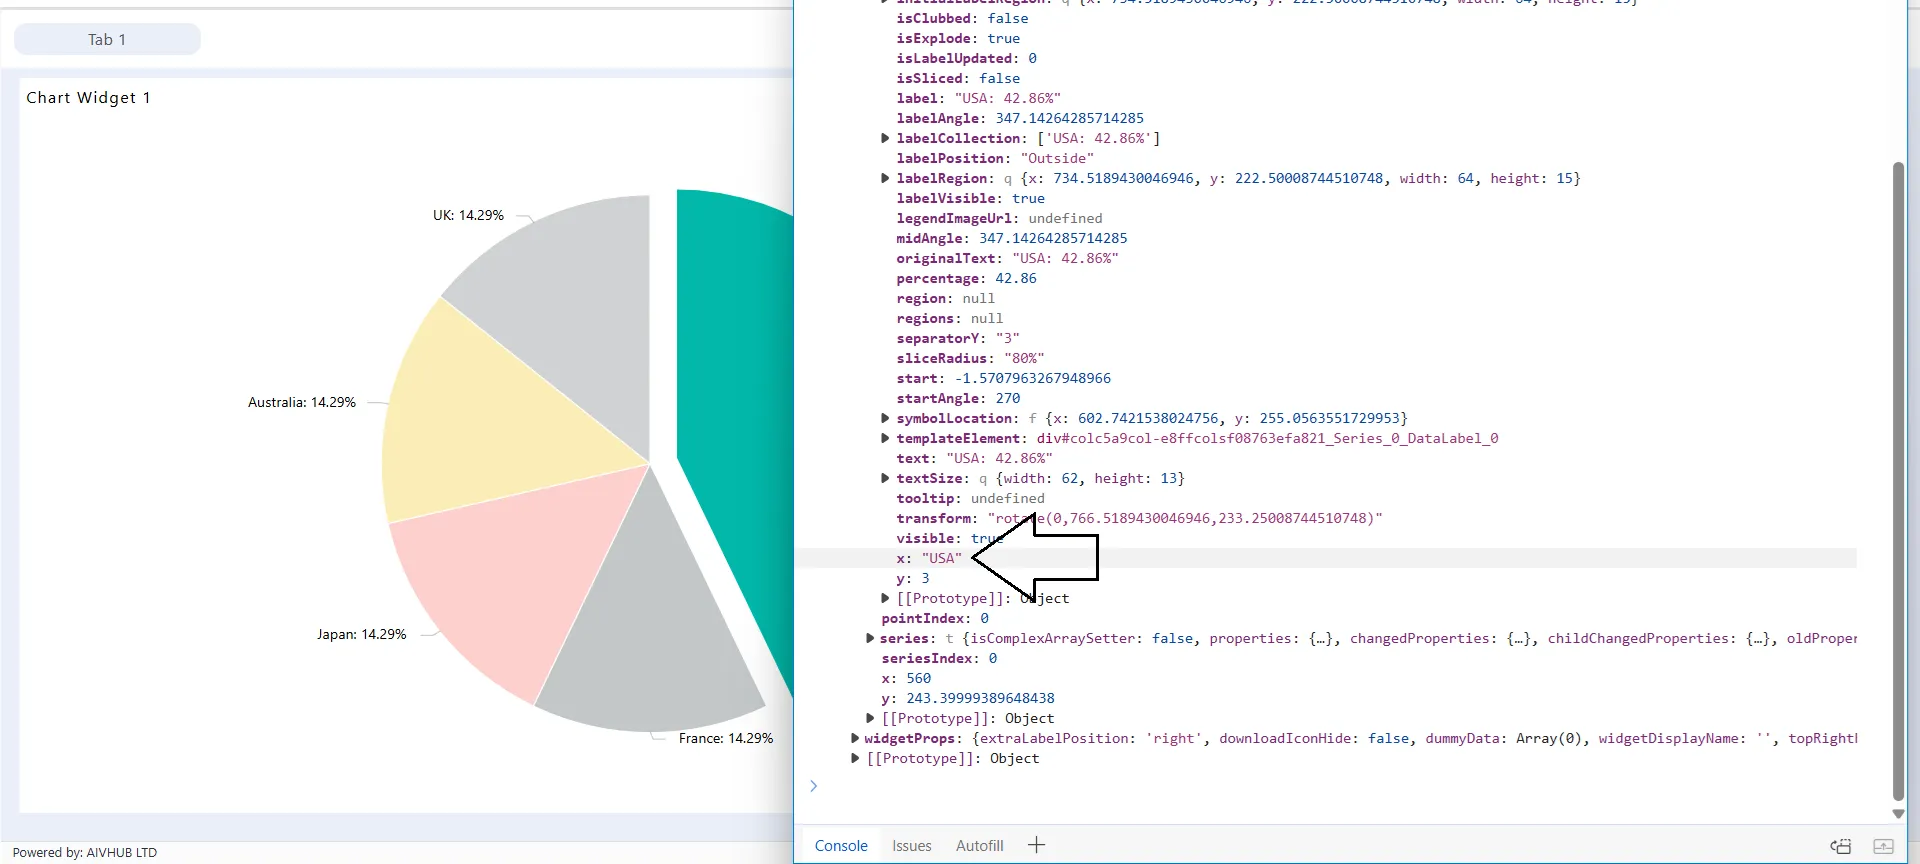Expand the labelCollection array
The height and width of the screenshot is (864, 1920).
(885, 138)
